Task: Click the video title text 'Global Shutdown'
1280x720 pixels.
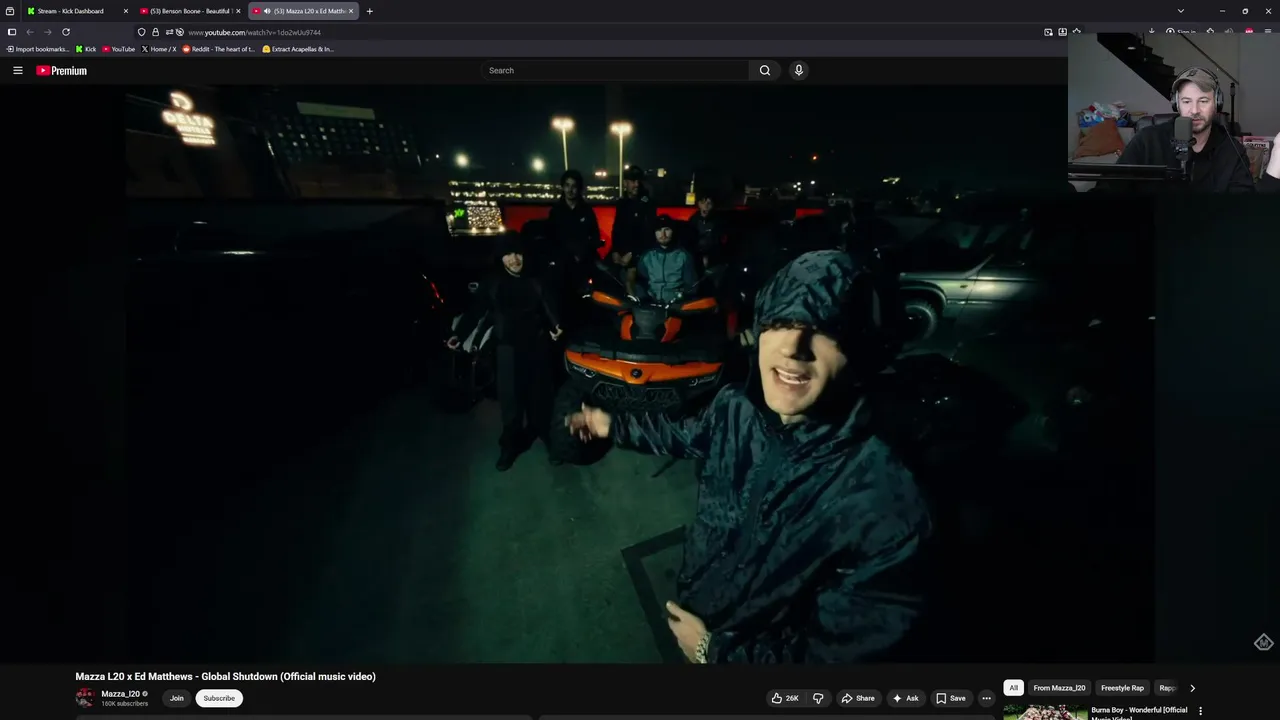Action: pos(239,677)
